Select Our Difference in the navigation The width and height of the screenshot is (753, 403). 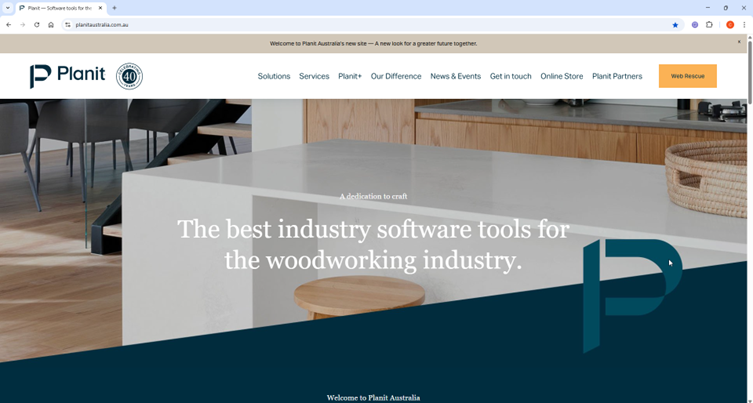tap(396, 76)
